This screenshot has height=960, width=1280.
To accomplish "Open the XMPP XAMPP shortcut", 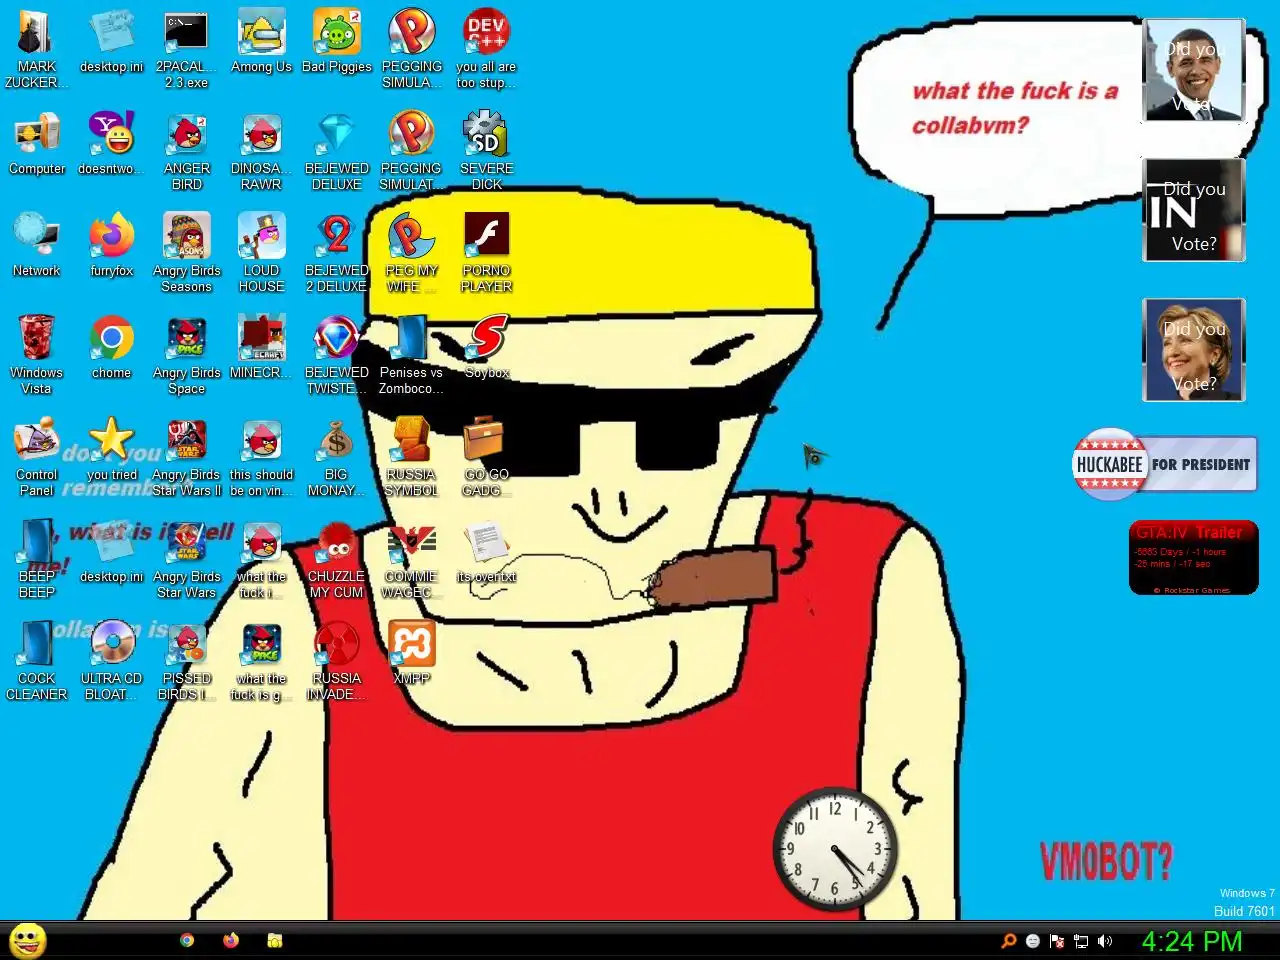I will [x=411, y=654].
